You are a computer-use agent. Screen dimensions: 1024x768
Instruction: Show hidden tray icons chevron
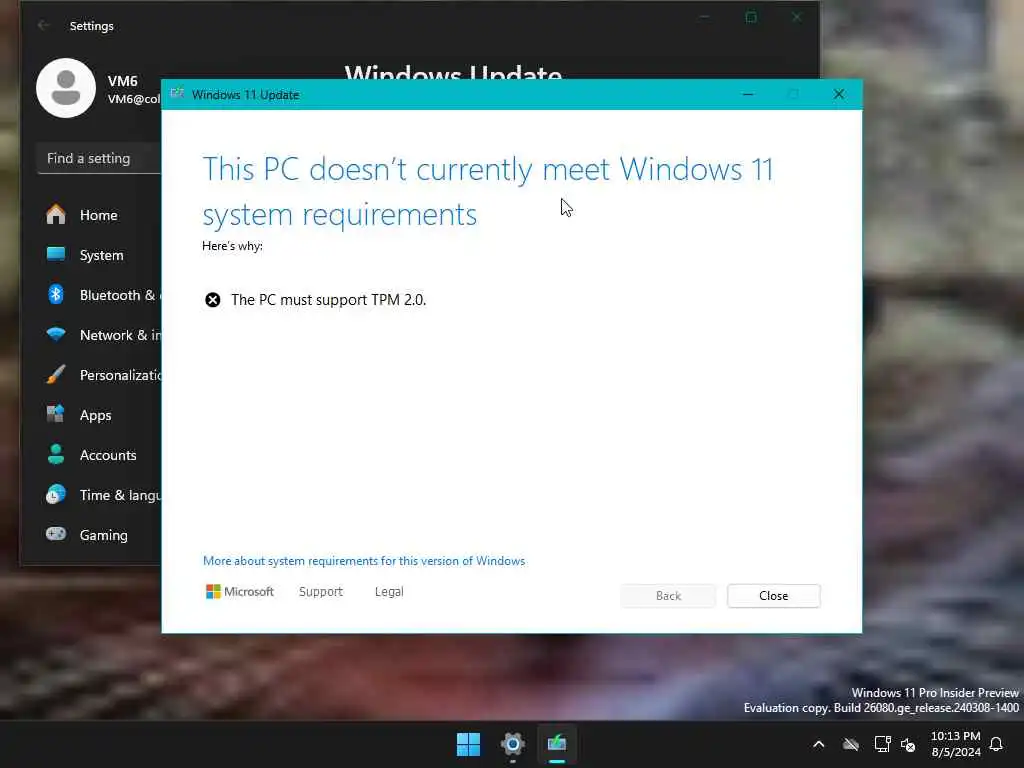[819, 744]
